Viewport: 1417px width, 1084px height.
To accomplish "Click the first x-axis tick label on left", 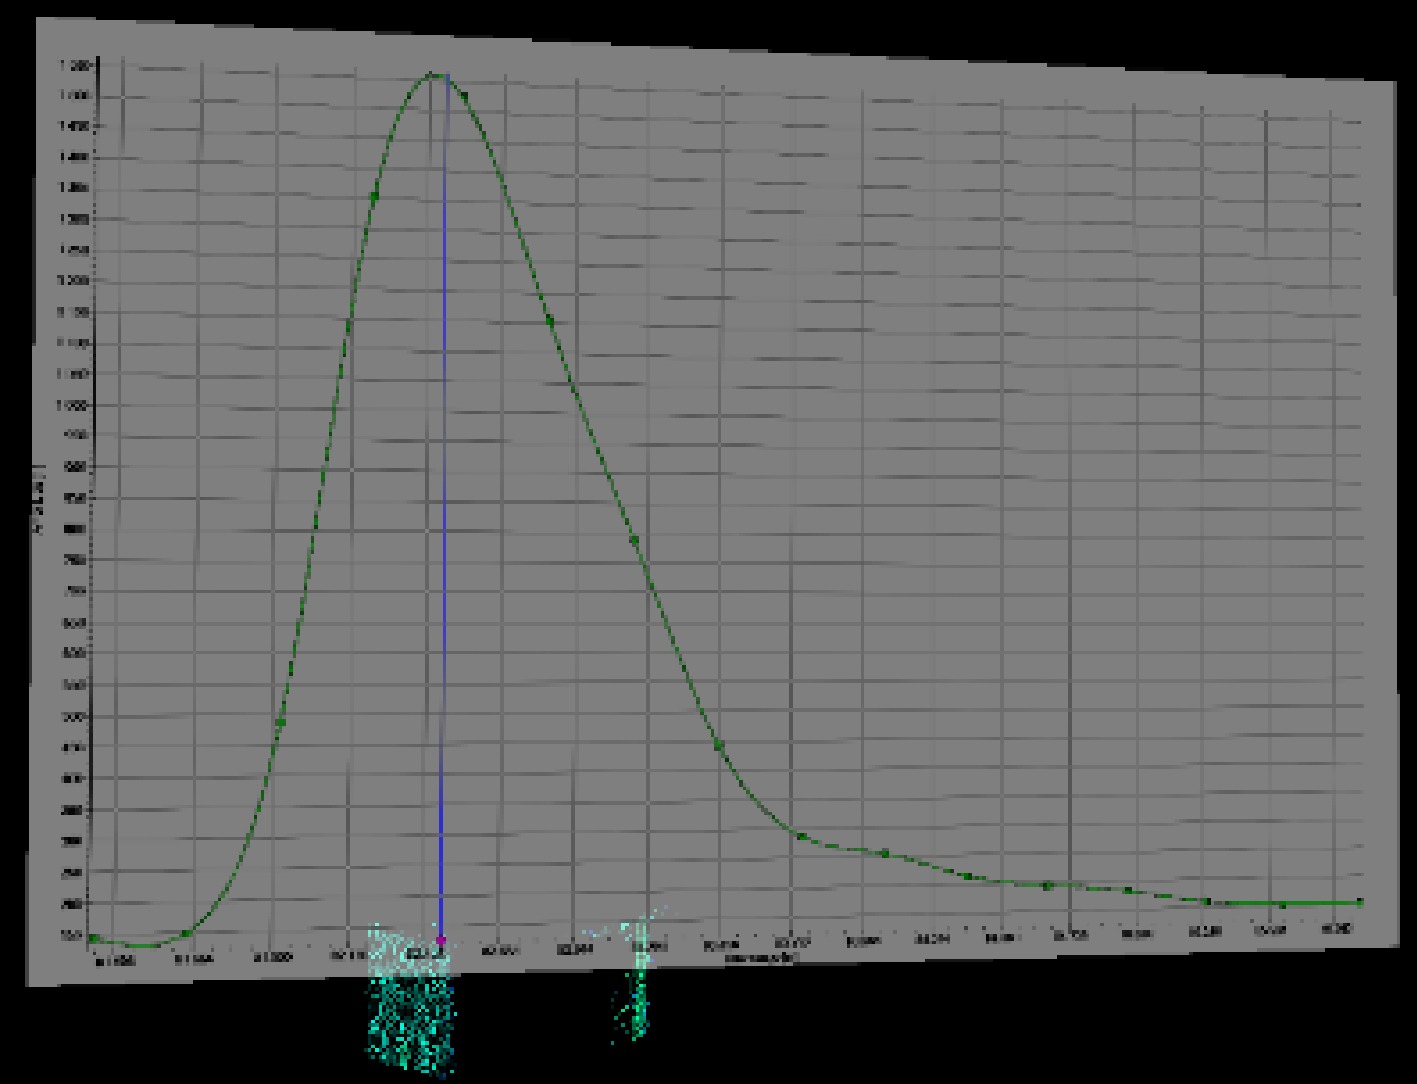I will [x=115, y=962].
